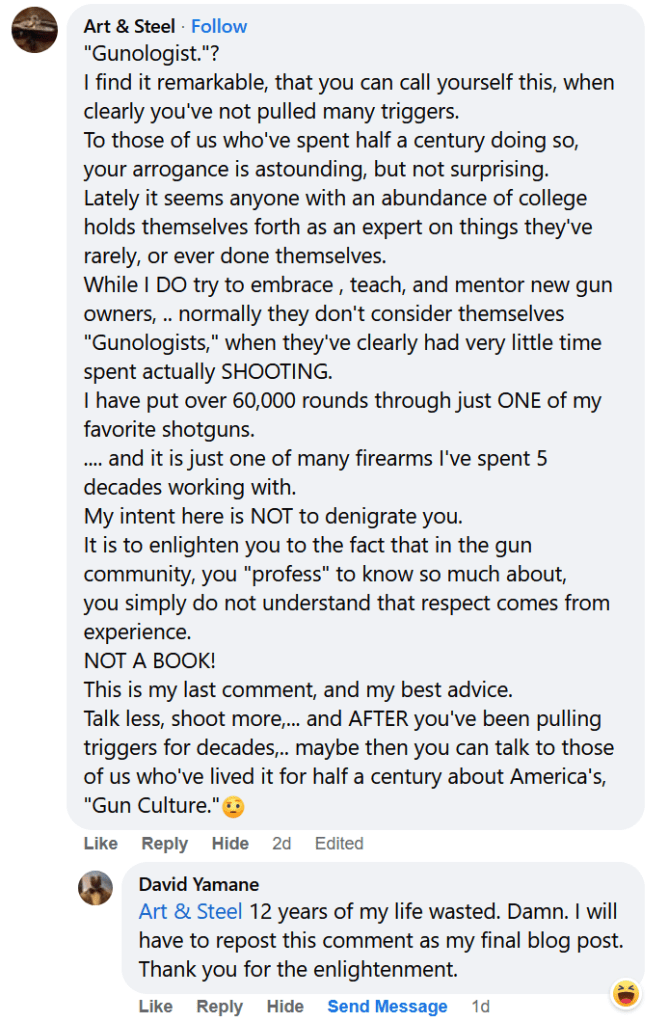Click the Art & Steel mention in reply

[x=190, y=912]
